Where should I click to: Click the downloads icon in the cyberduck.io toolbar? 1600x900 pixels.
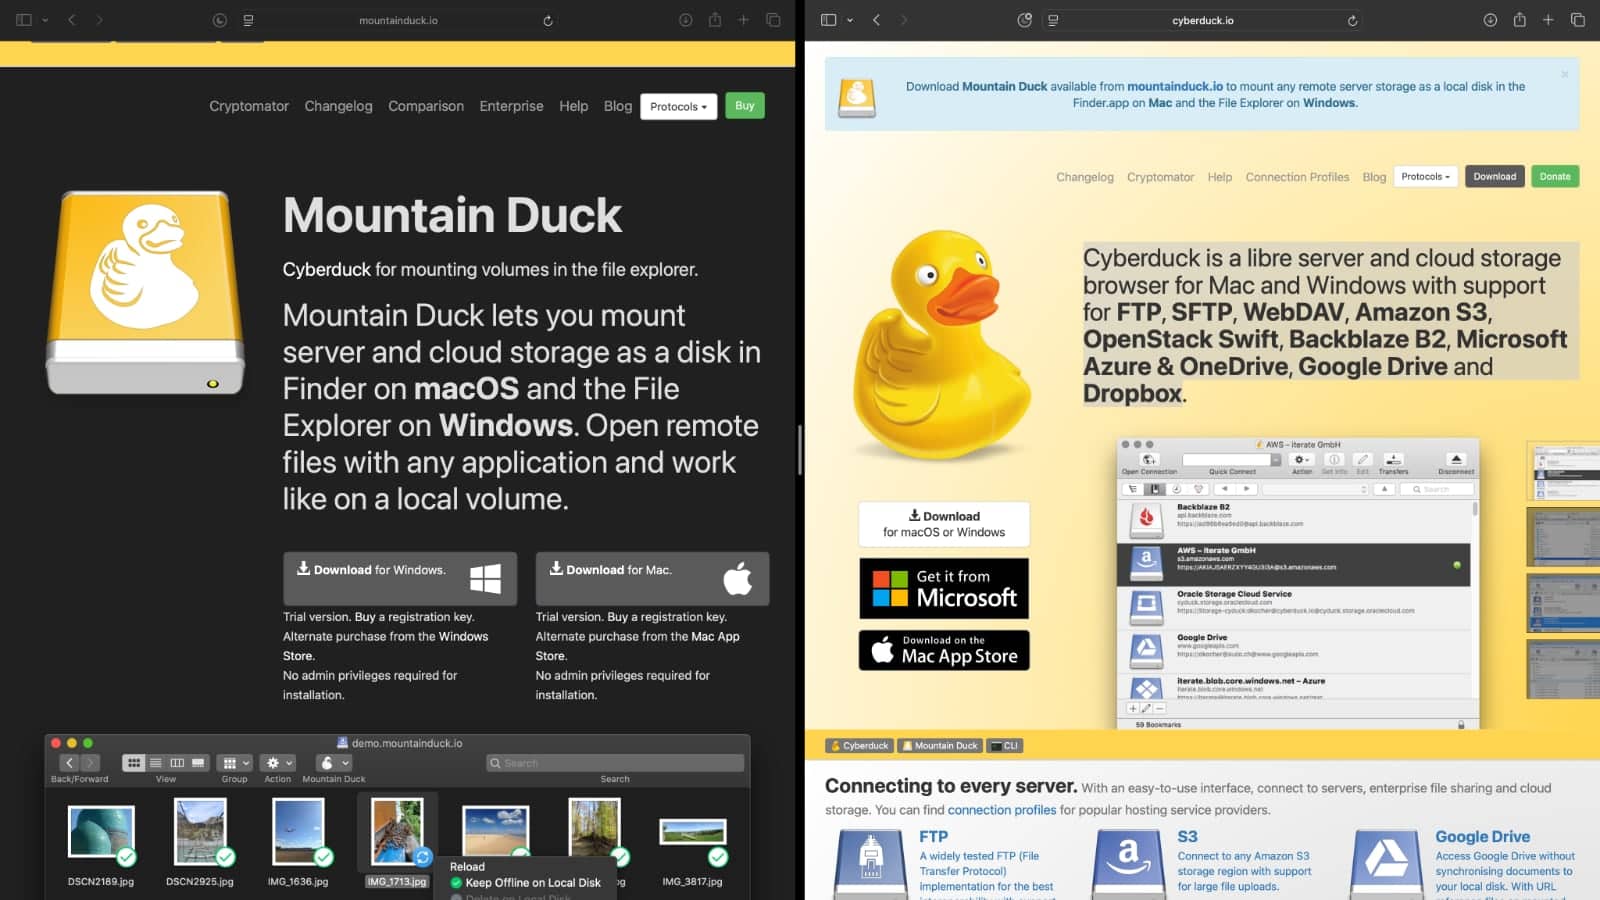click(x=1490, y=20)
